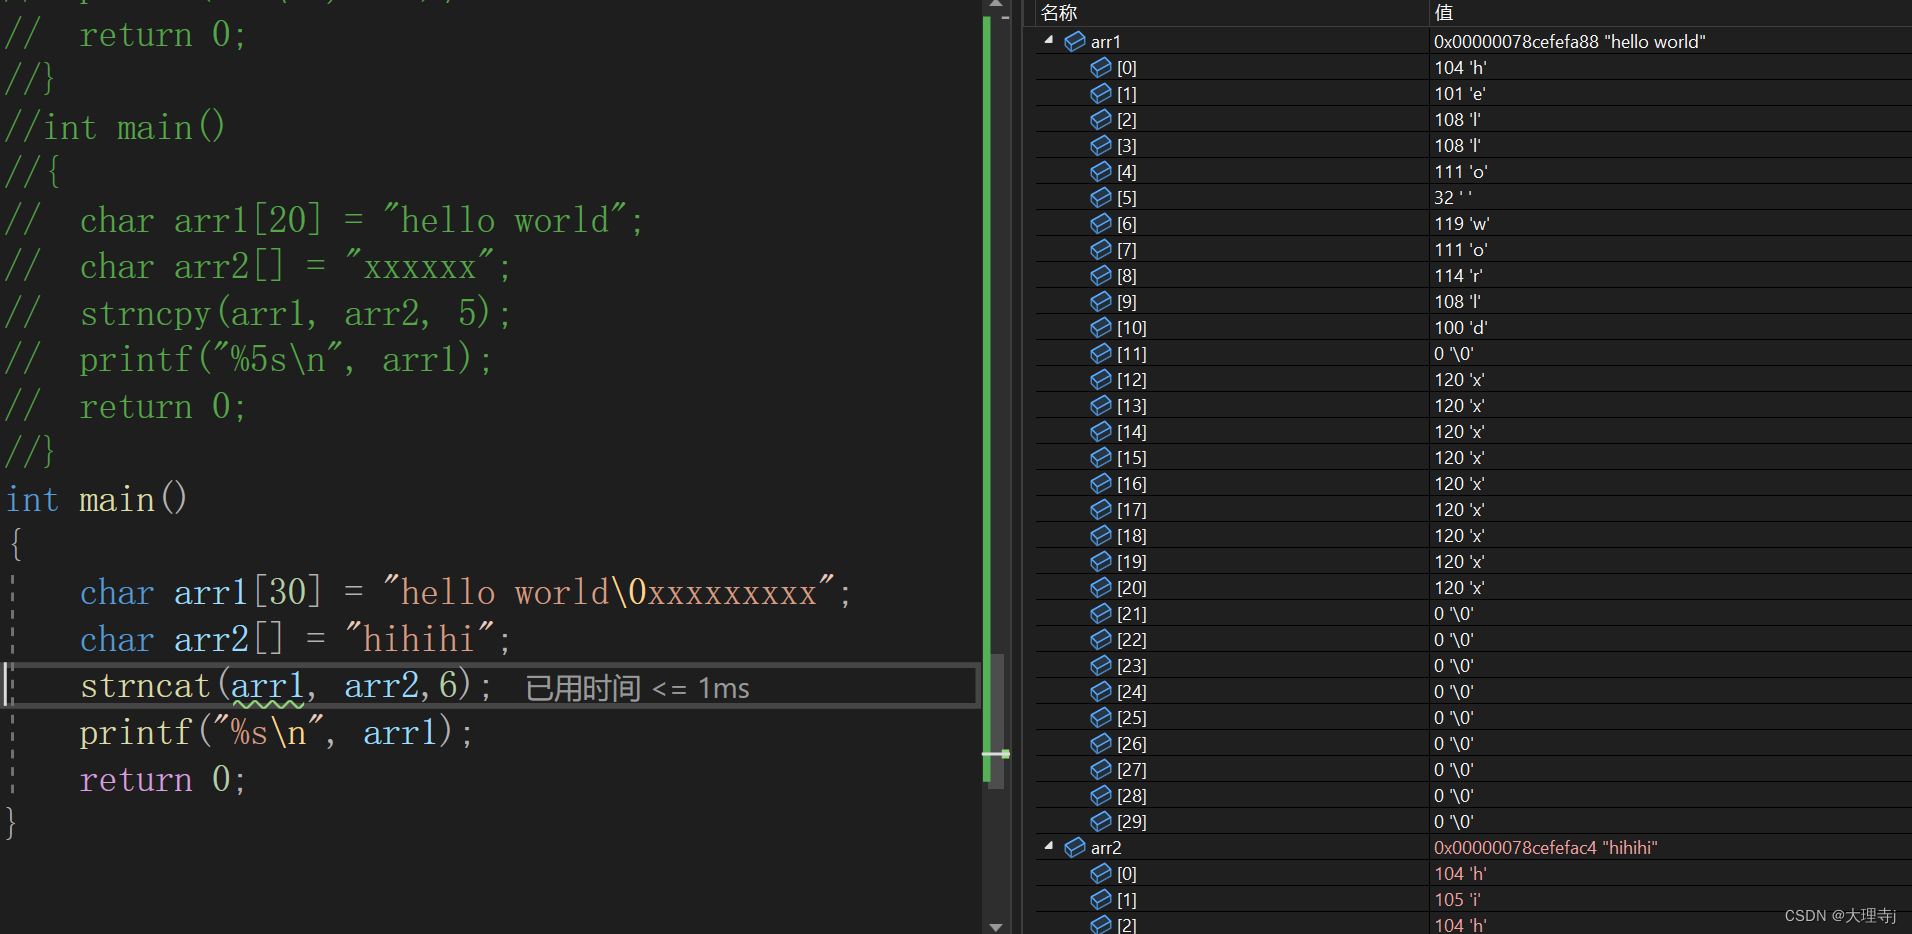
Task: Click the strncat function call in code
Action: 285,686
